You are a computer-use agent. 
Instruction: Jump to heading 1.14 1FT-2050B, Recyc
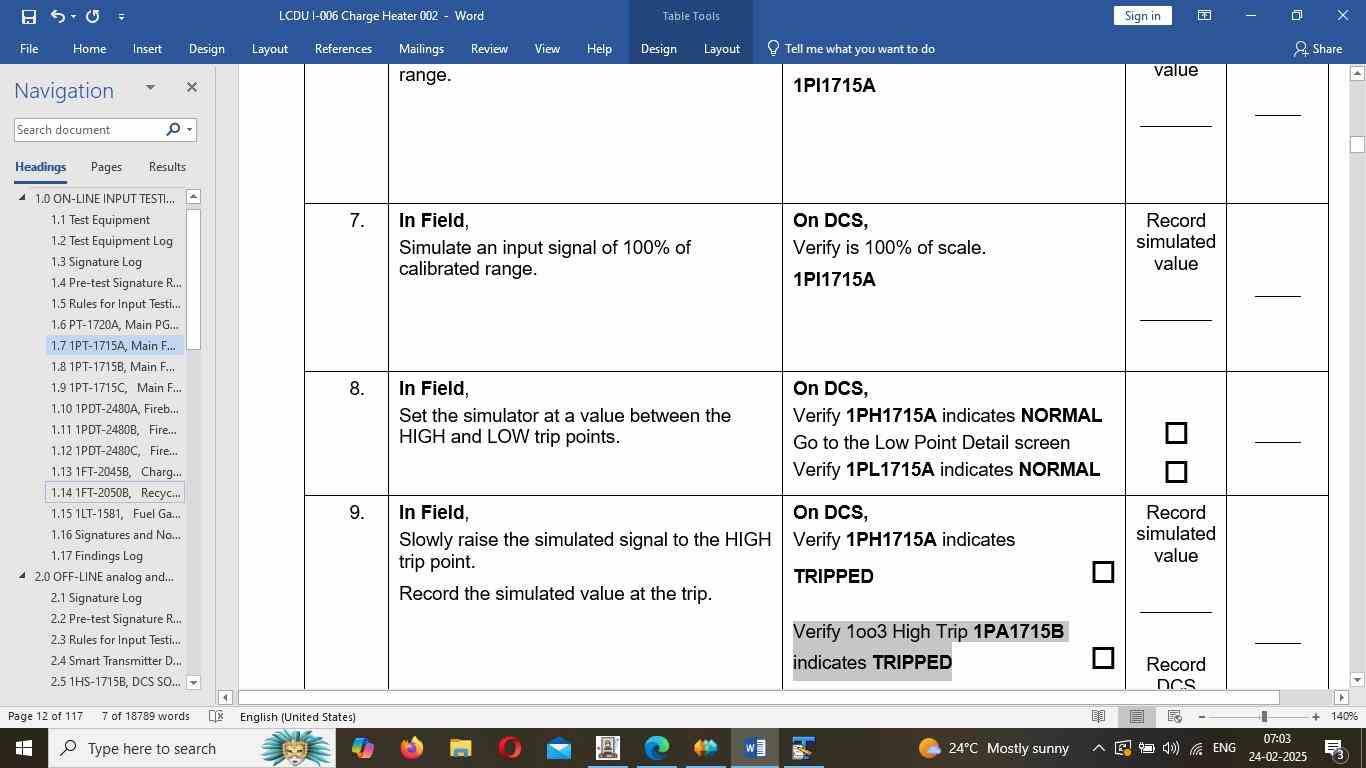click(x=115, y=493)
